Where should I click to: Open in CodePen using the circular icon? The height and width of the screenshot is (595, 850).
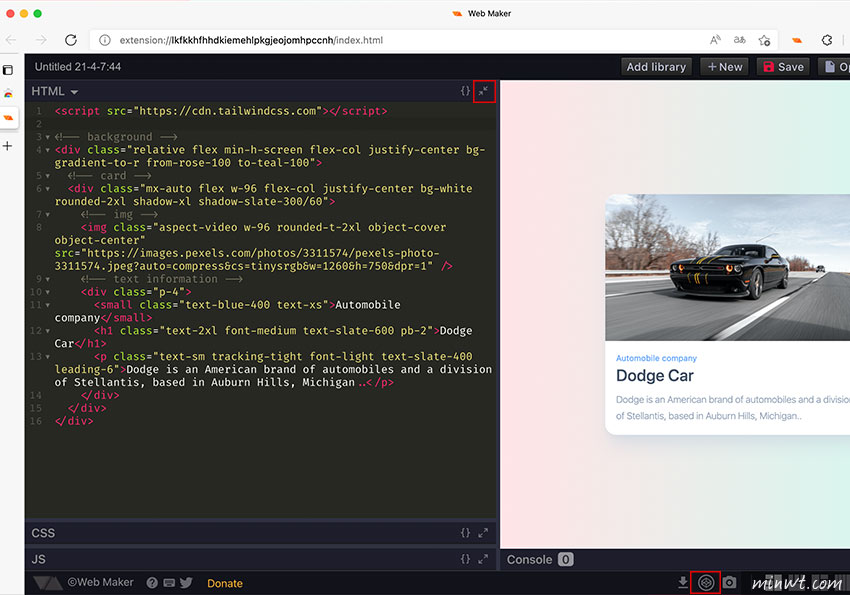[705, 583]
